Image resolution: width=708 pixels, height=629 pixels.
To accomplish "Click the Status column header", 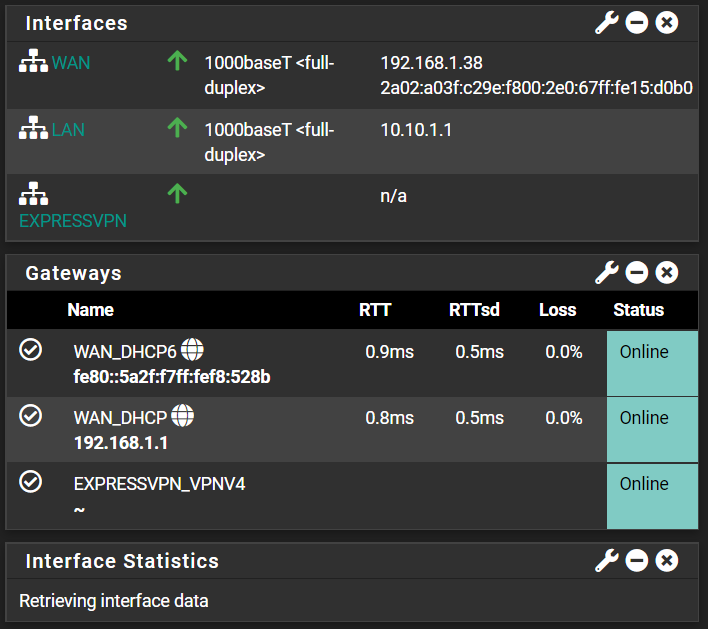I will 638,310.
